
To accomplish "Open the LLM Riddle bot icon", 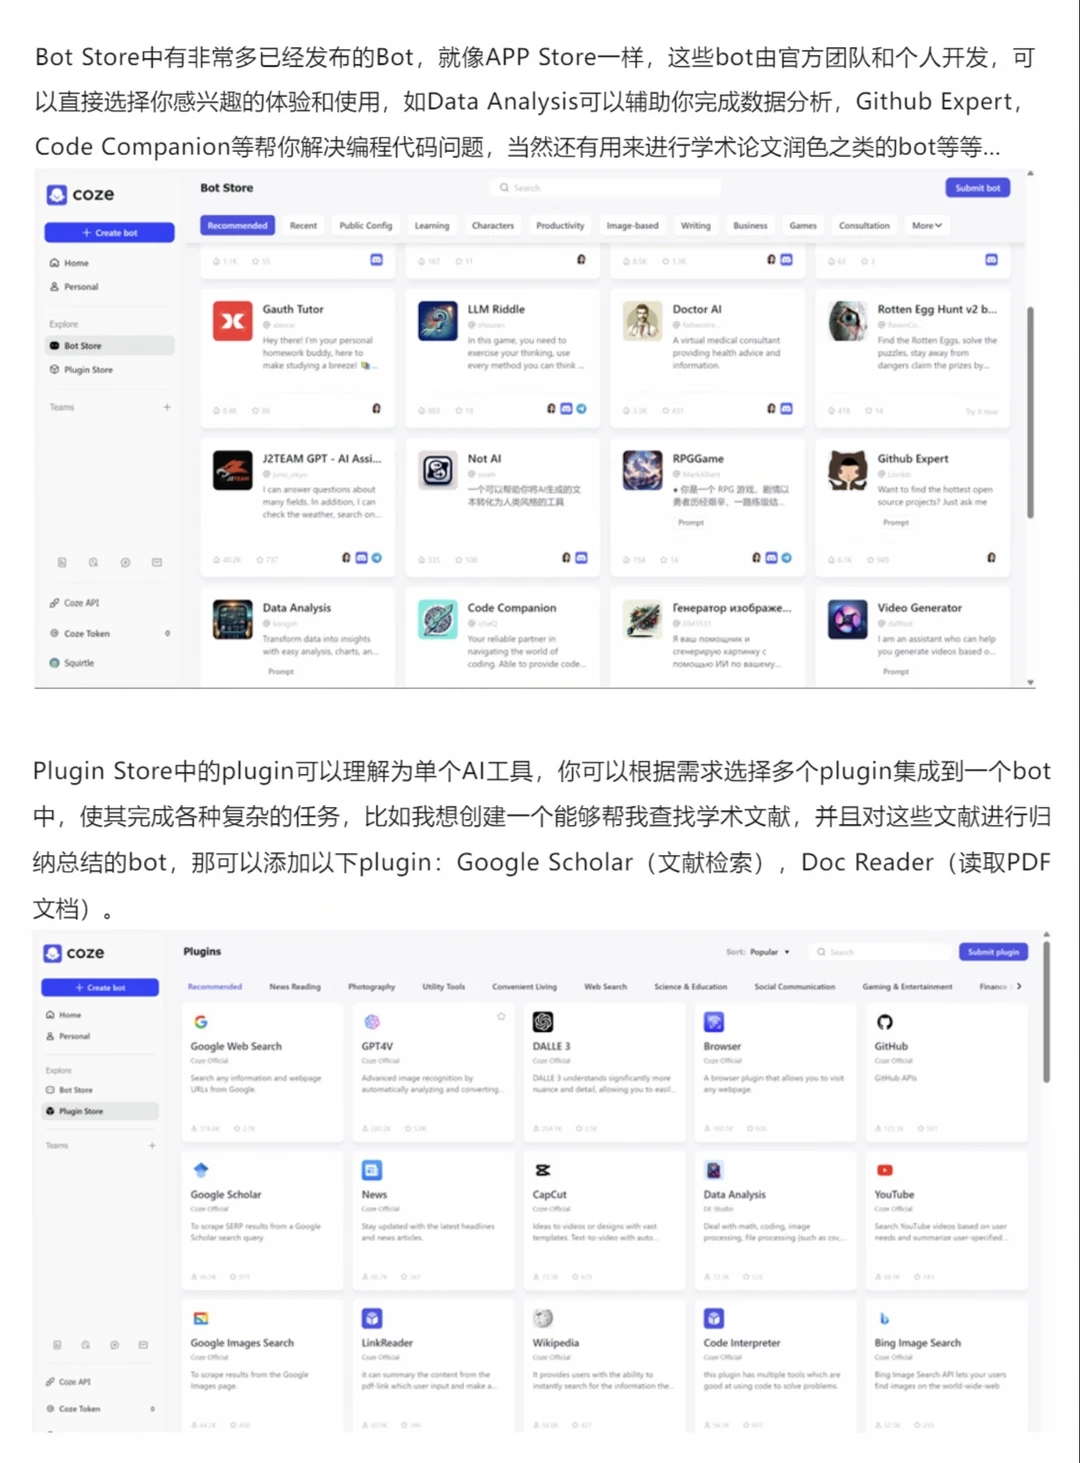I will [x=438, y=321].
